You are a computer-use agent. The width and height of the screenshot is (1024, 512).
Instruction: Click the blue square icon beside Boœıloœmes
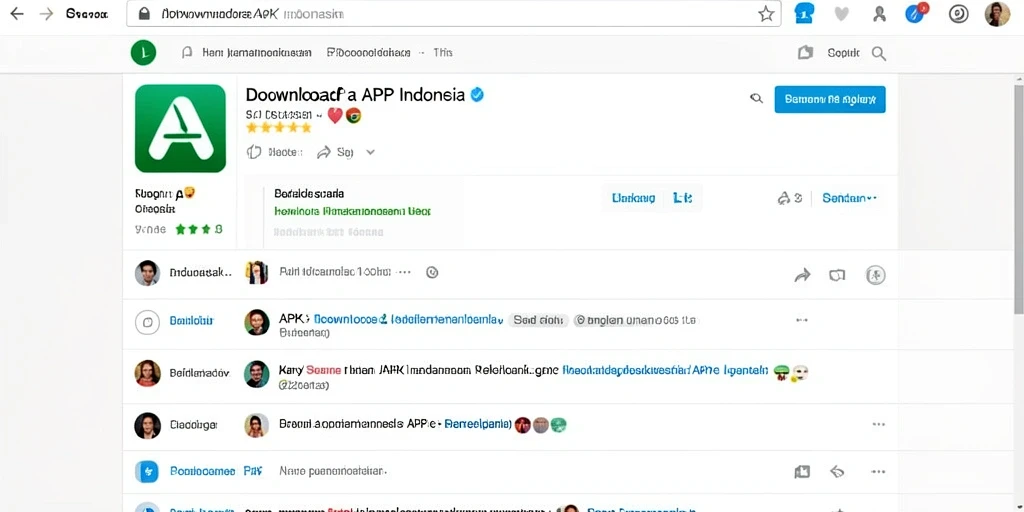(x=147, y=471)
